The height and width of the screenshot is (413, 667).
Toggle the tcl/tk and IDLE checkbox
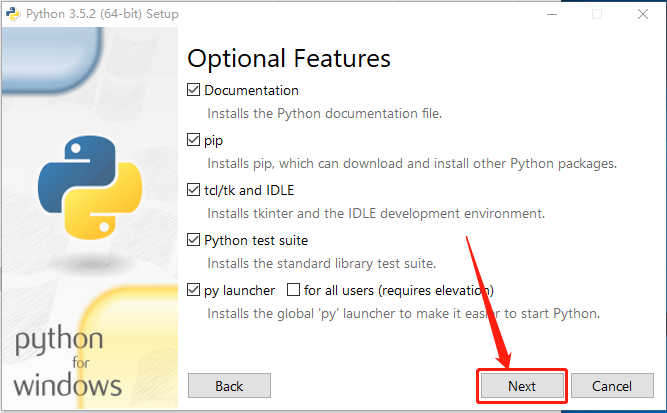tap(194, 190)
